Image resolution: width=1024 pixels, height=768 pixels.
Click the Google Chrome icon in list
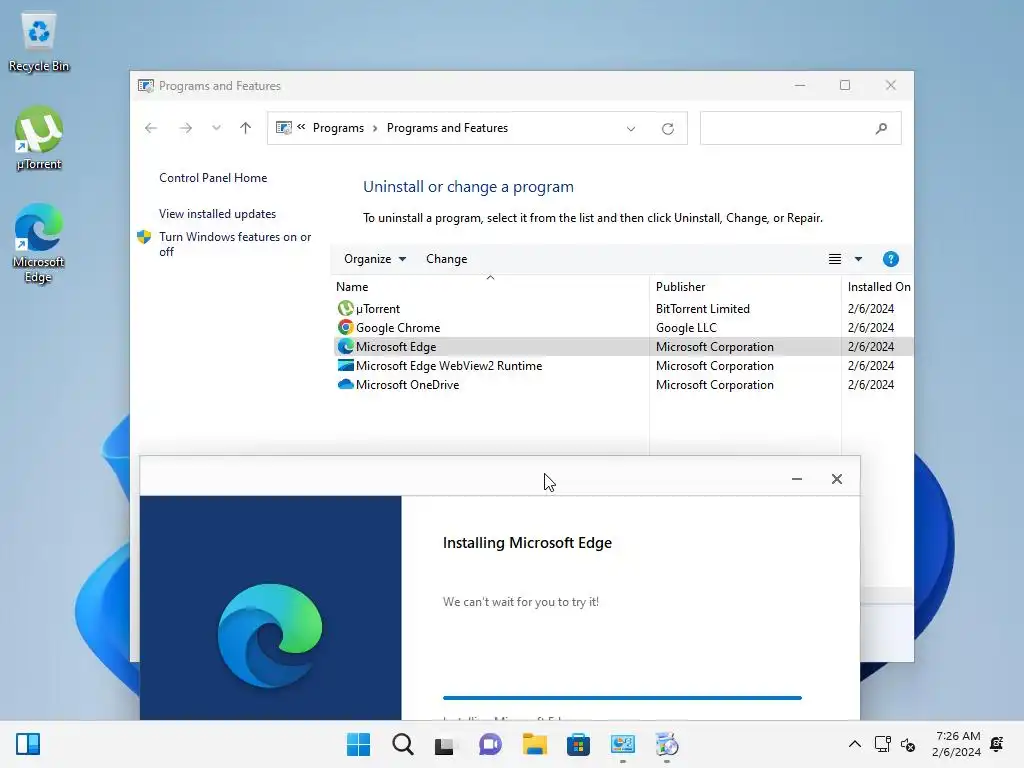pos(345,327)
